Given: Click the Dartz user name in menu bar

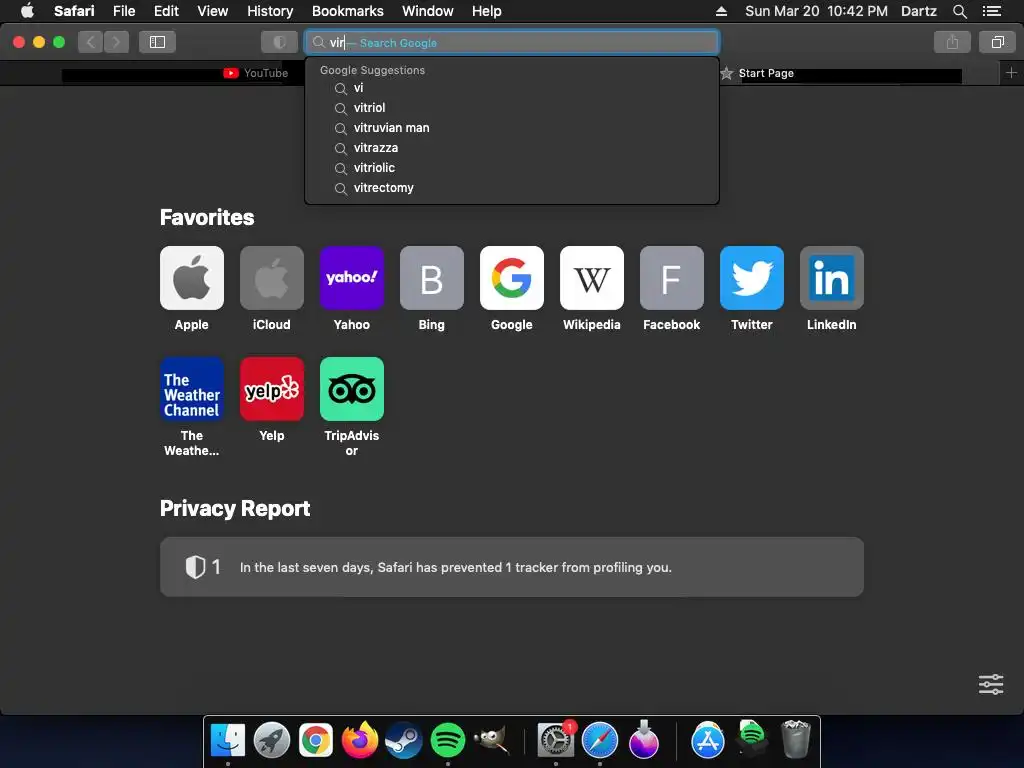Looking at the screenshot, I should pyautogui.click(x=918, y=11).
